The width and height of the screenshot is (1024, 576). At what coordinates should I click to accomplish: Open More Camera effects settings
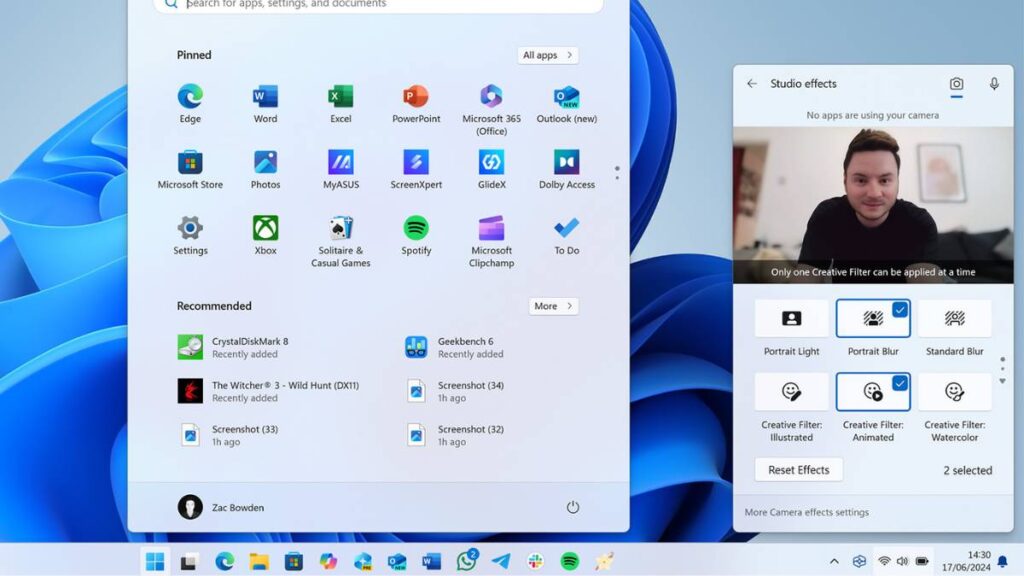(x=806, y=512)
